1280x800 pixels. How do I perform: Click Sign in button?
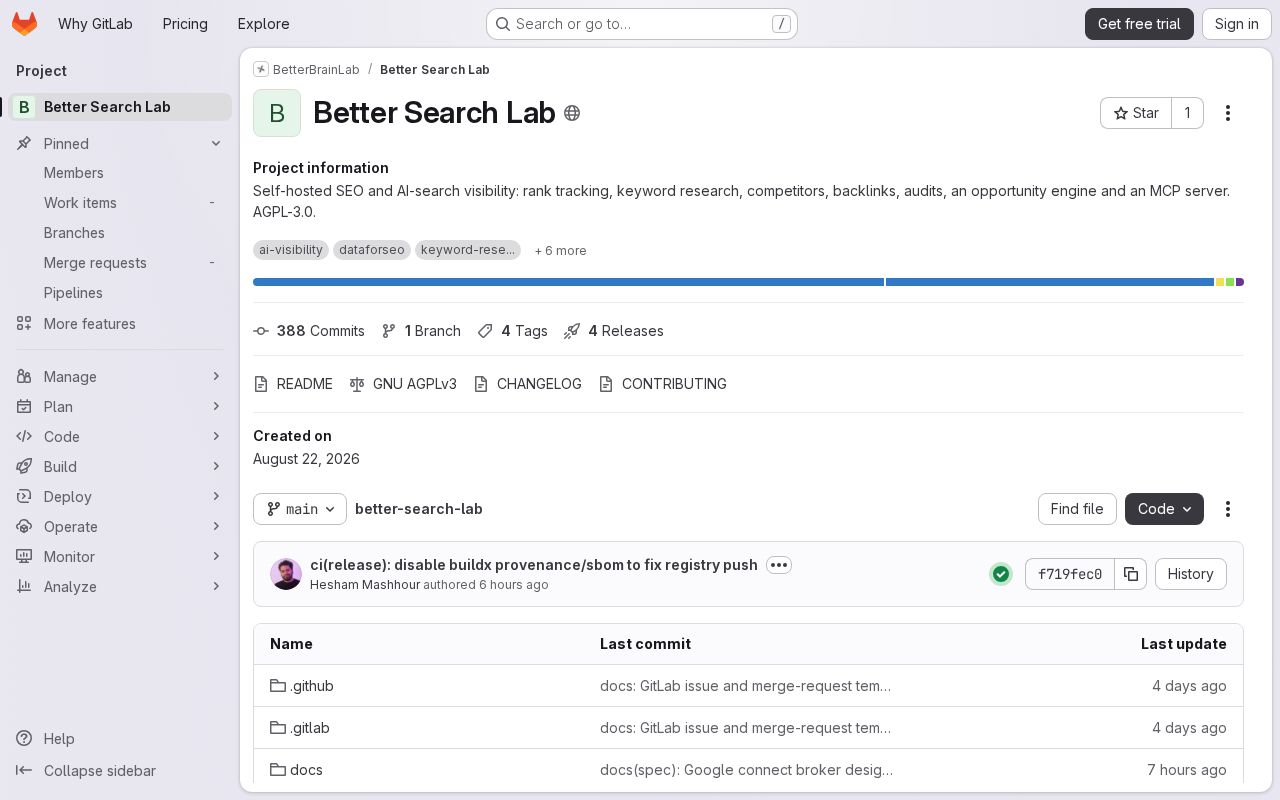1236,24
